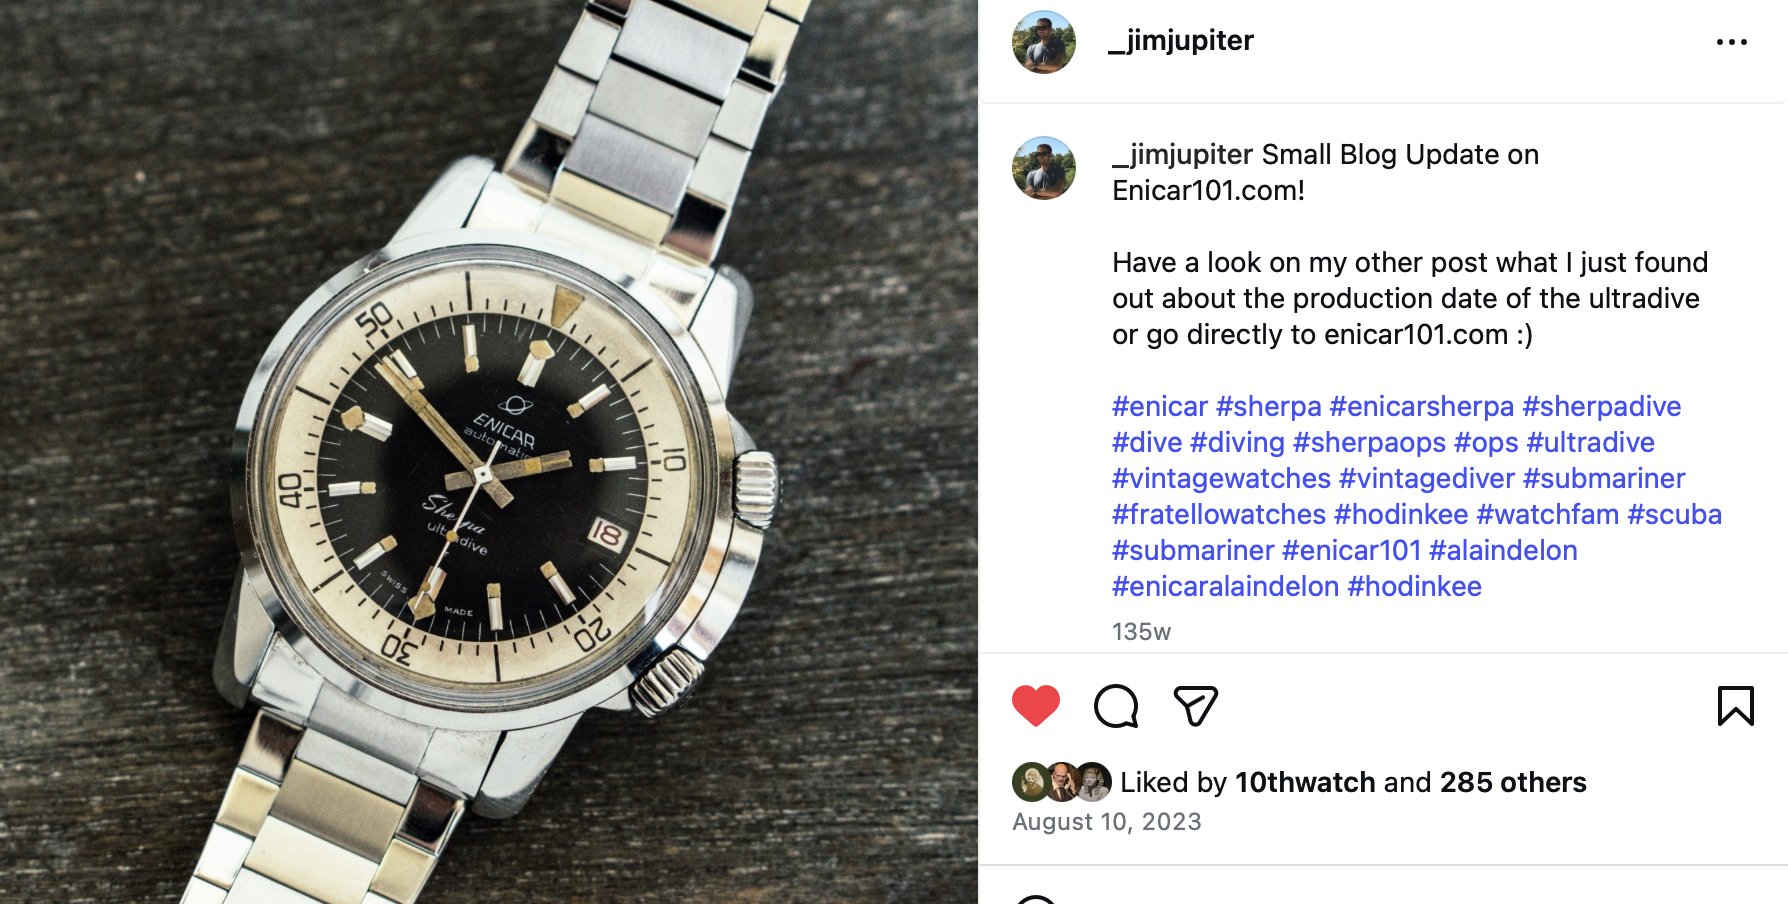Click the caption's _jimjupiter profile avatar
Viewport: 1788px width, 904px height.
[1044, 168]
